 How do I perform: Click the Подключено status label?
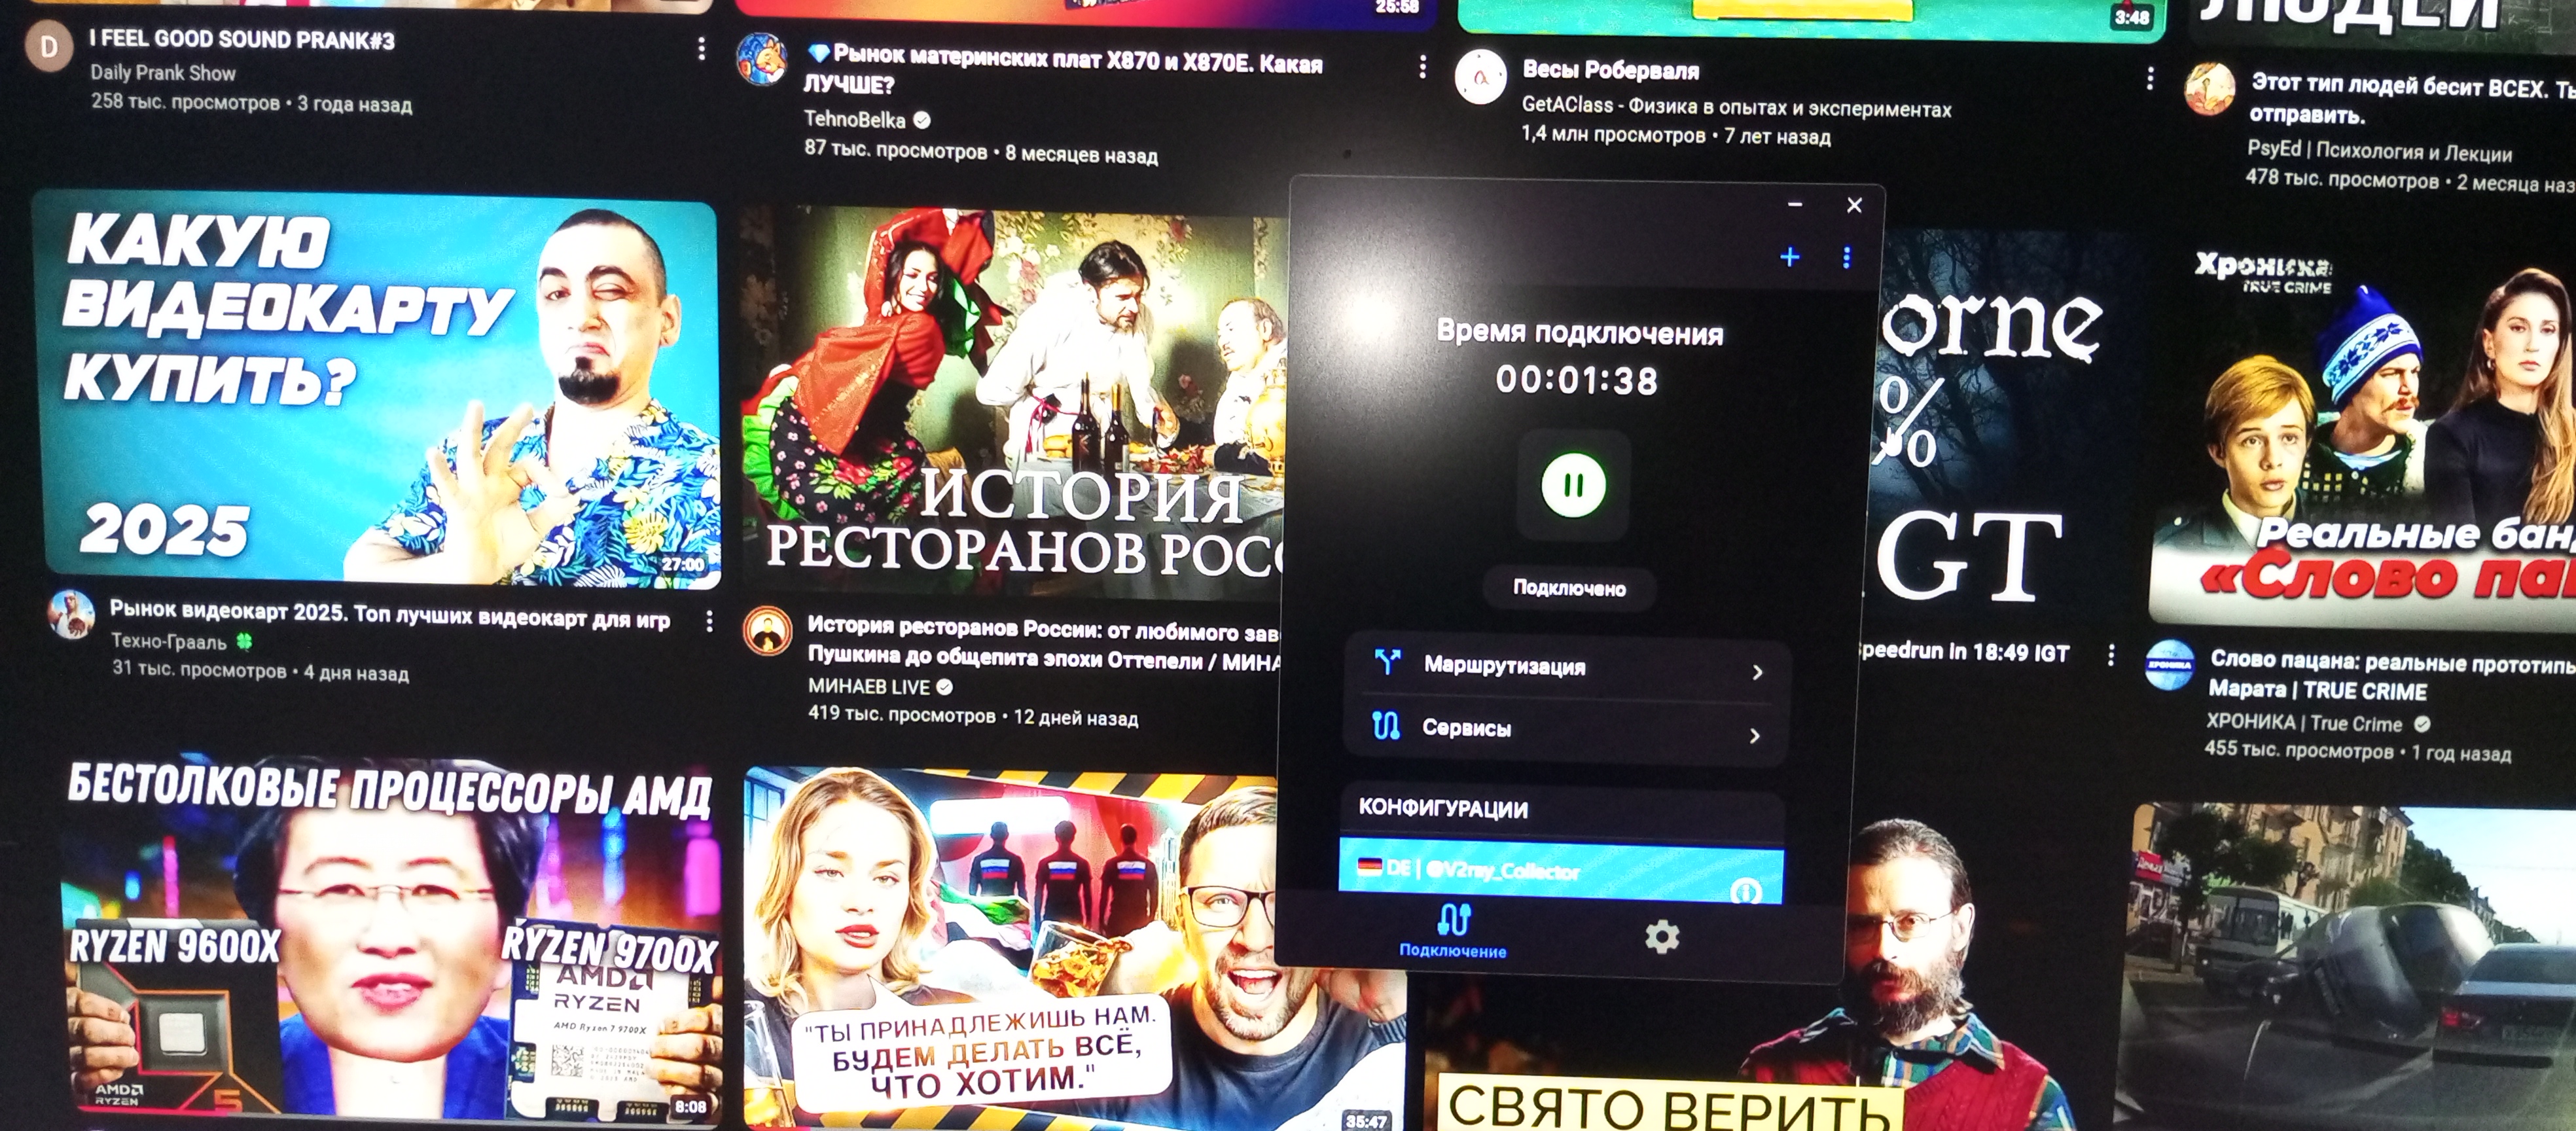point(1569,588)
